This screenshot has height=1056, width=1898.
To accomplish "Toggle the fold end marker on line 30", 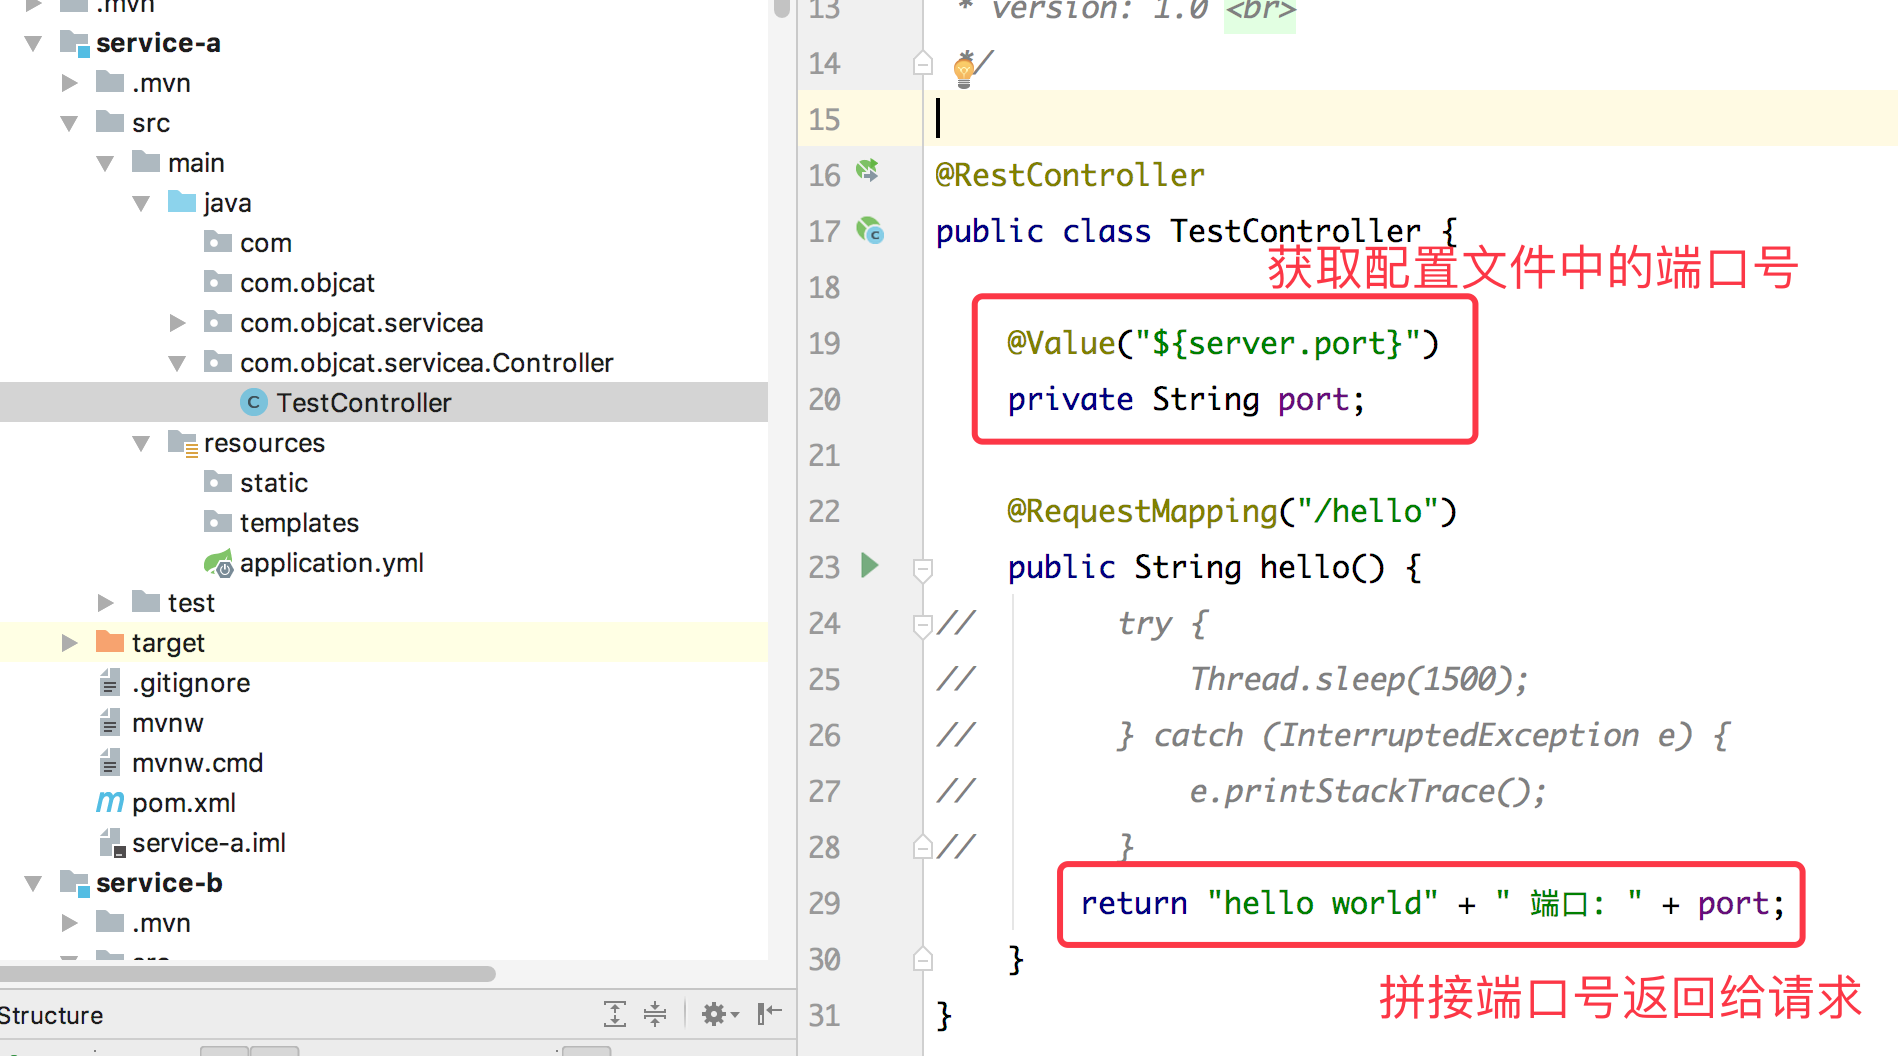I will [923, 959].
